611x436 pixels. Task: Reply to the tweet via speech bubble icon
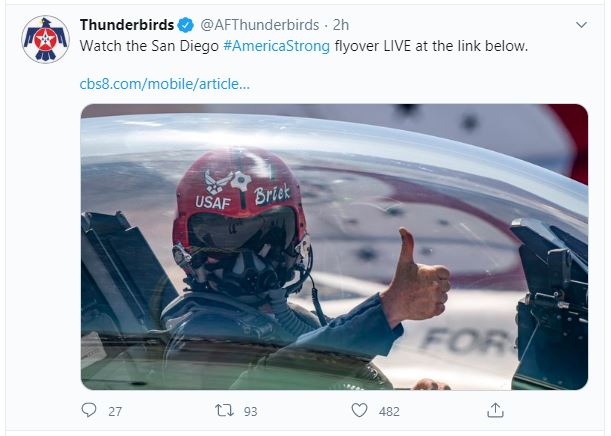tap(89, 410)
